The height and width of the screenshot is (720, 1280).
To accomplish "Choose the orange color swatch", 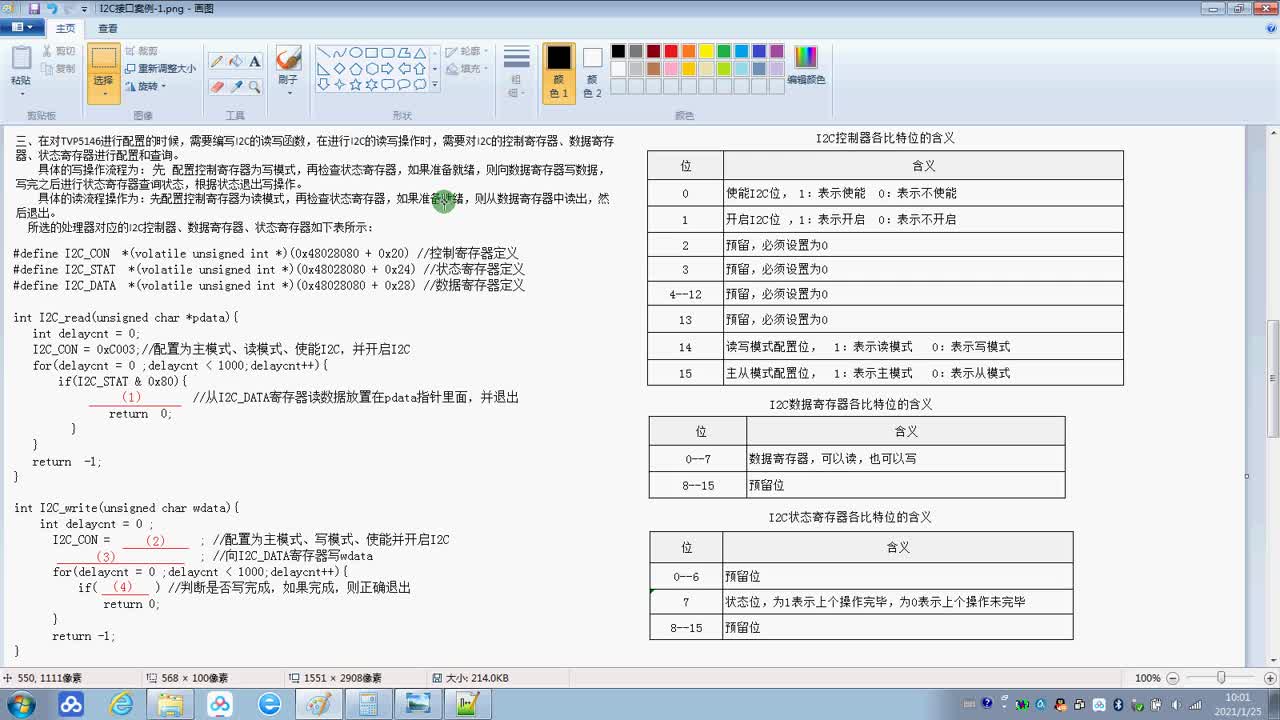I will tap(689, 51).
